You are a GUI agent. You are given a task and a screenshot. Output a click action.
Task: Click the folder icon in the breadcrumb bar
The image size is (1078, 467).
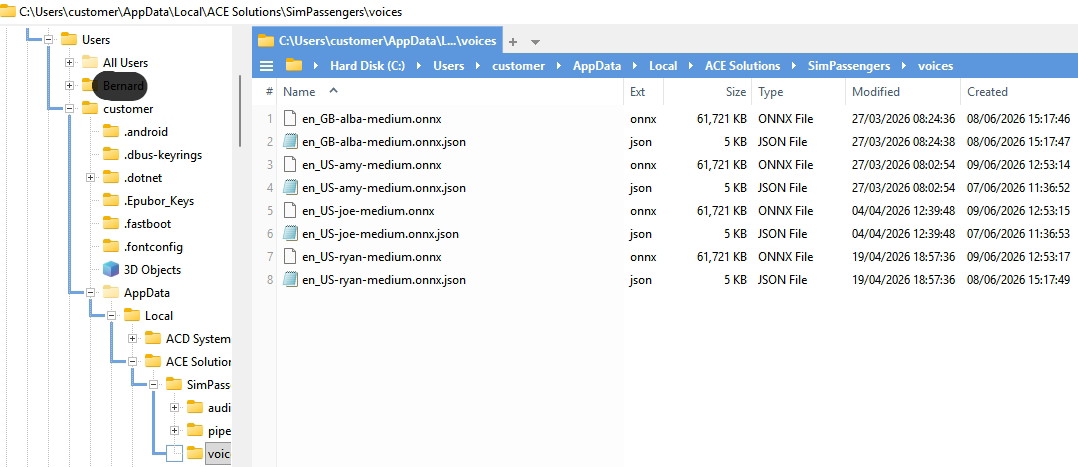click(294, 66)
